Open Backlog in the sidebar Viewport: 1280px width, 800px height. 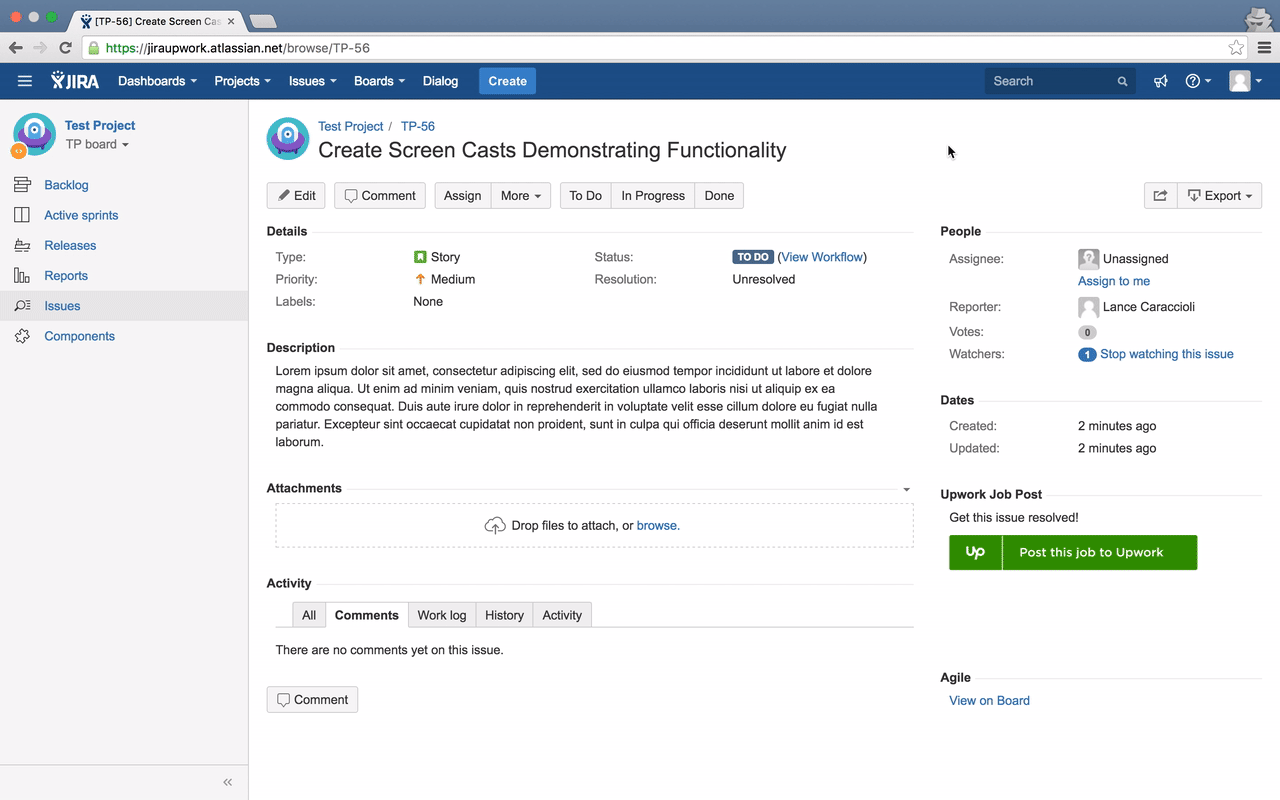[66, 185]
